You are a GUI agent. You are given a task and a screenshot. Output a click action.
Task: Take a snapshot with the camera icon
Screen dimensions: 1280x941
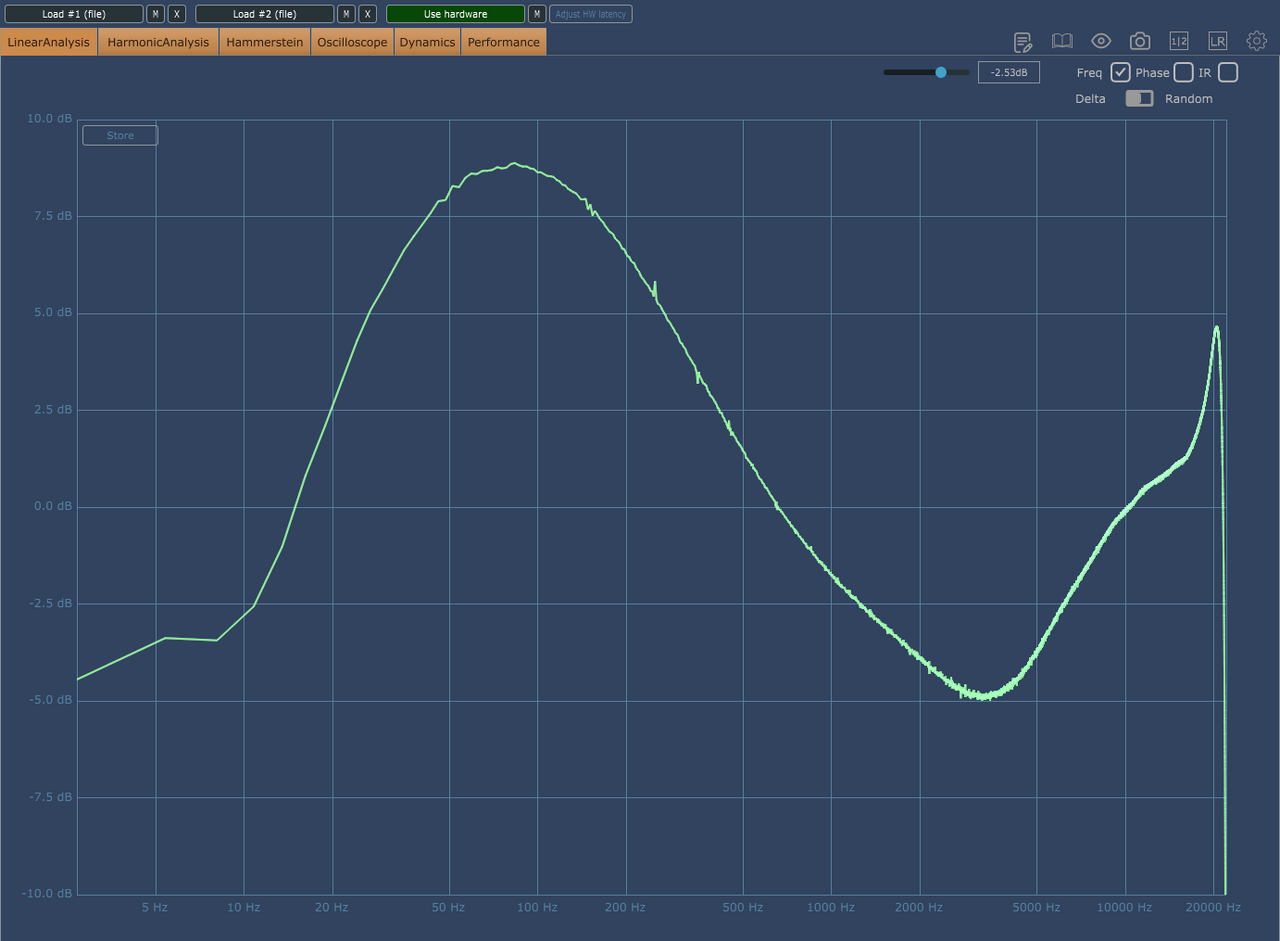click(1140, 41)
